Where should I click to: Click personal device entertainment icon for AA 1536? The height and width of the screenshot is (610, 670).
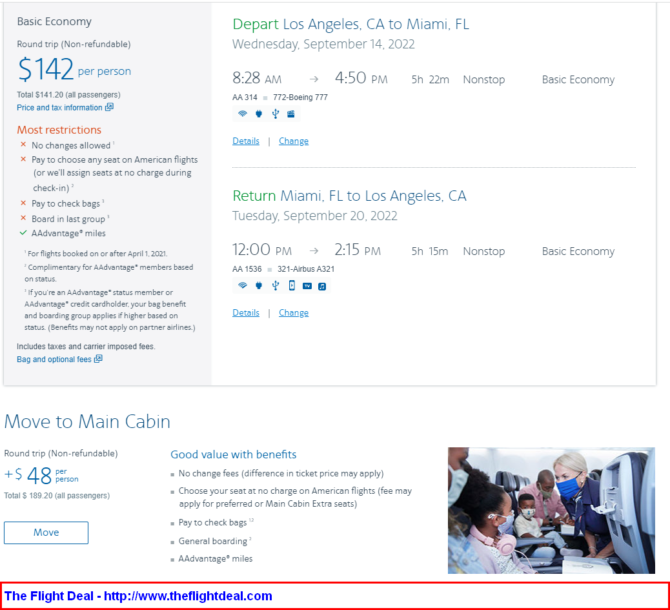click(291, 285)
